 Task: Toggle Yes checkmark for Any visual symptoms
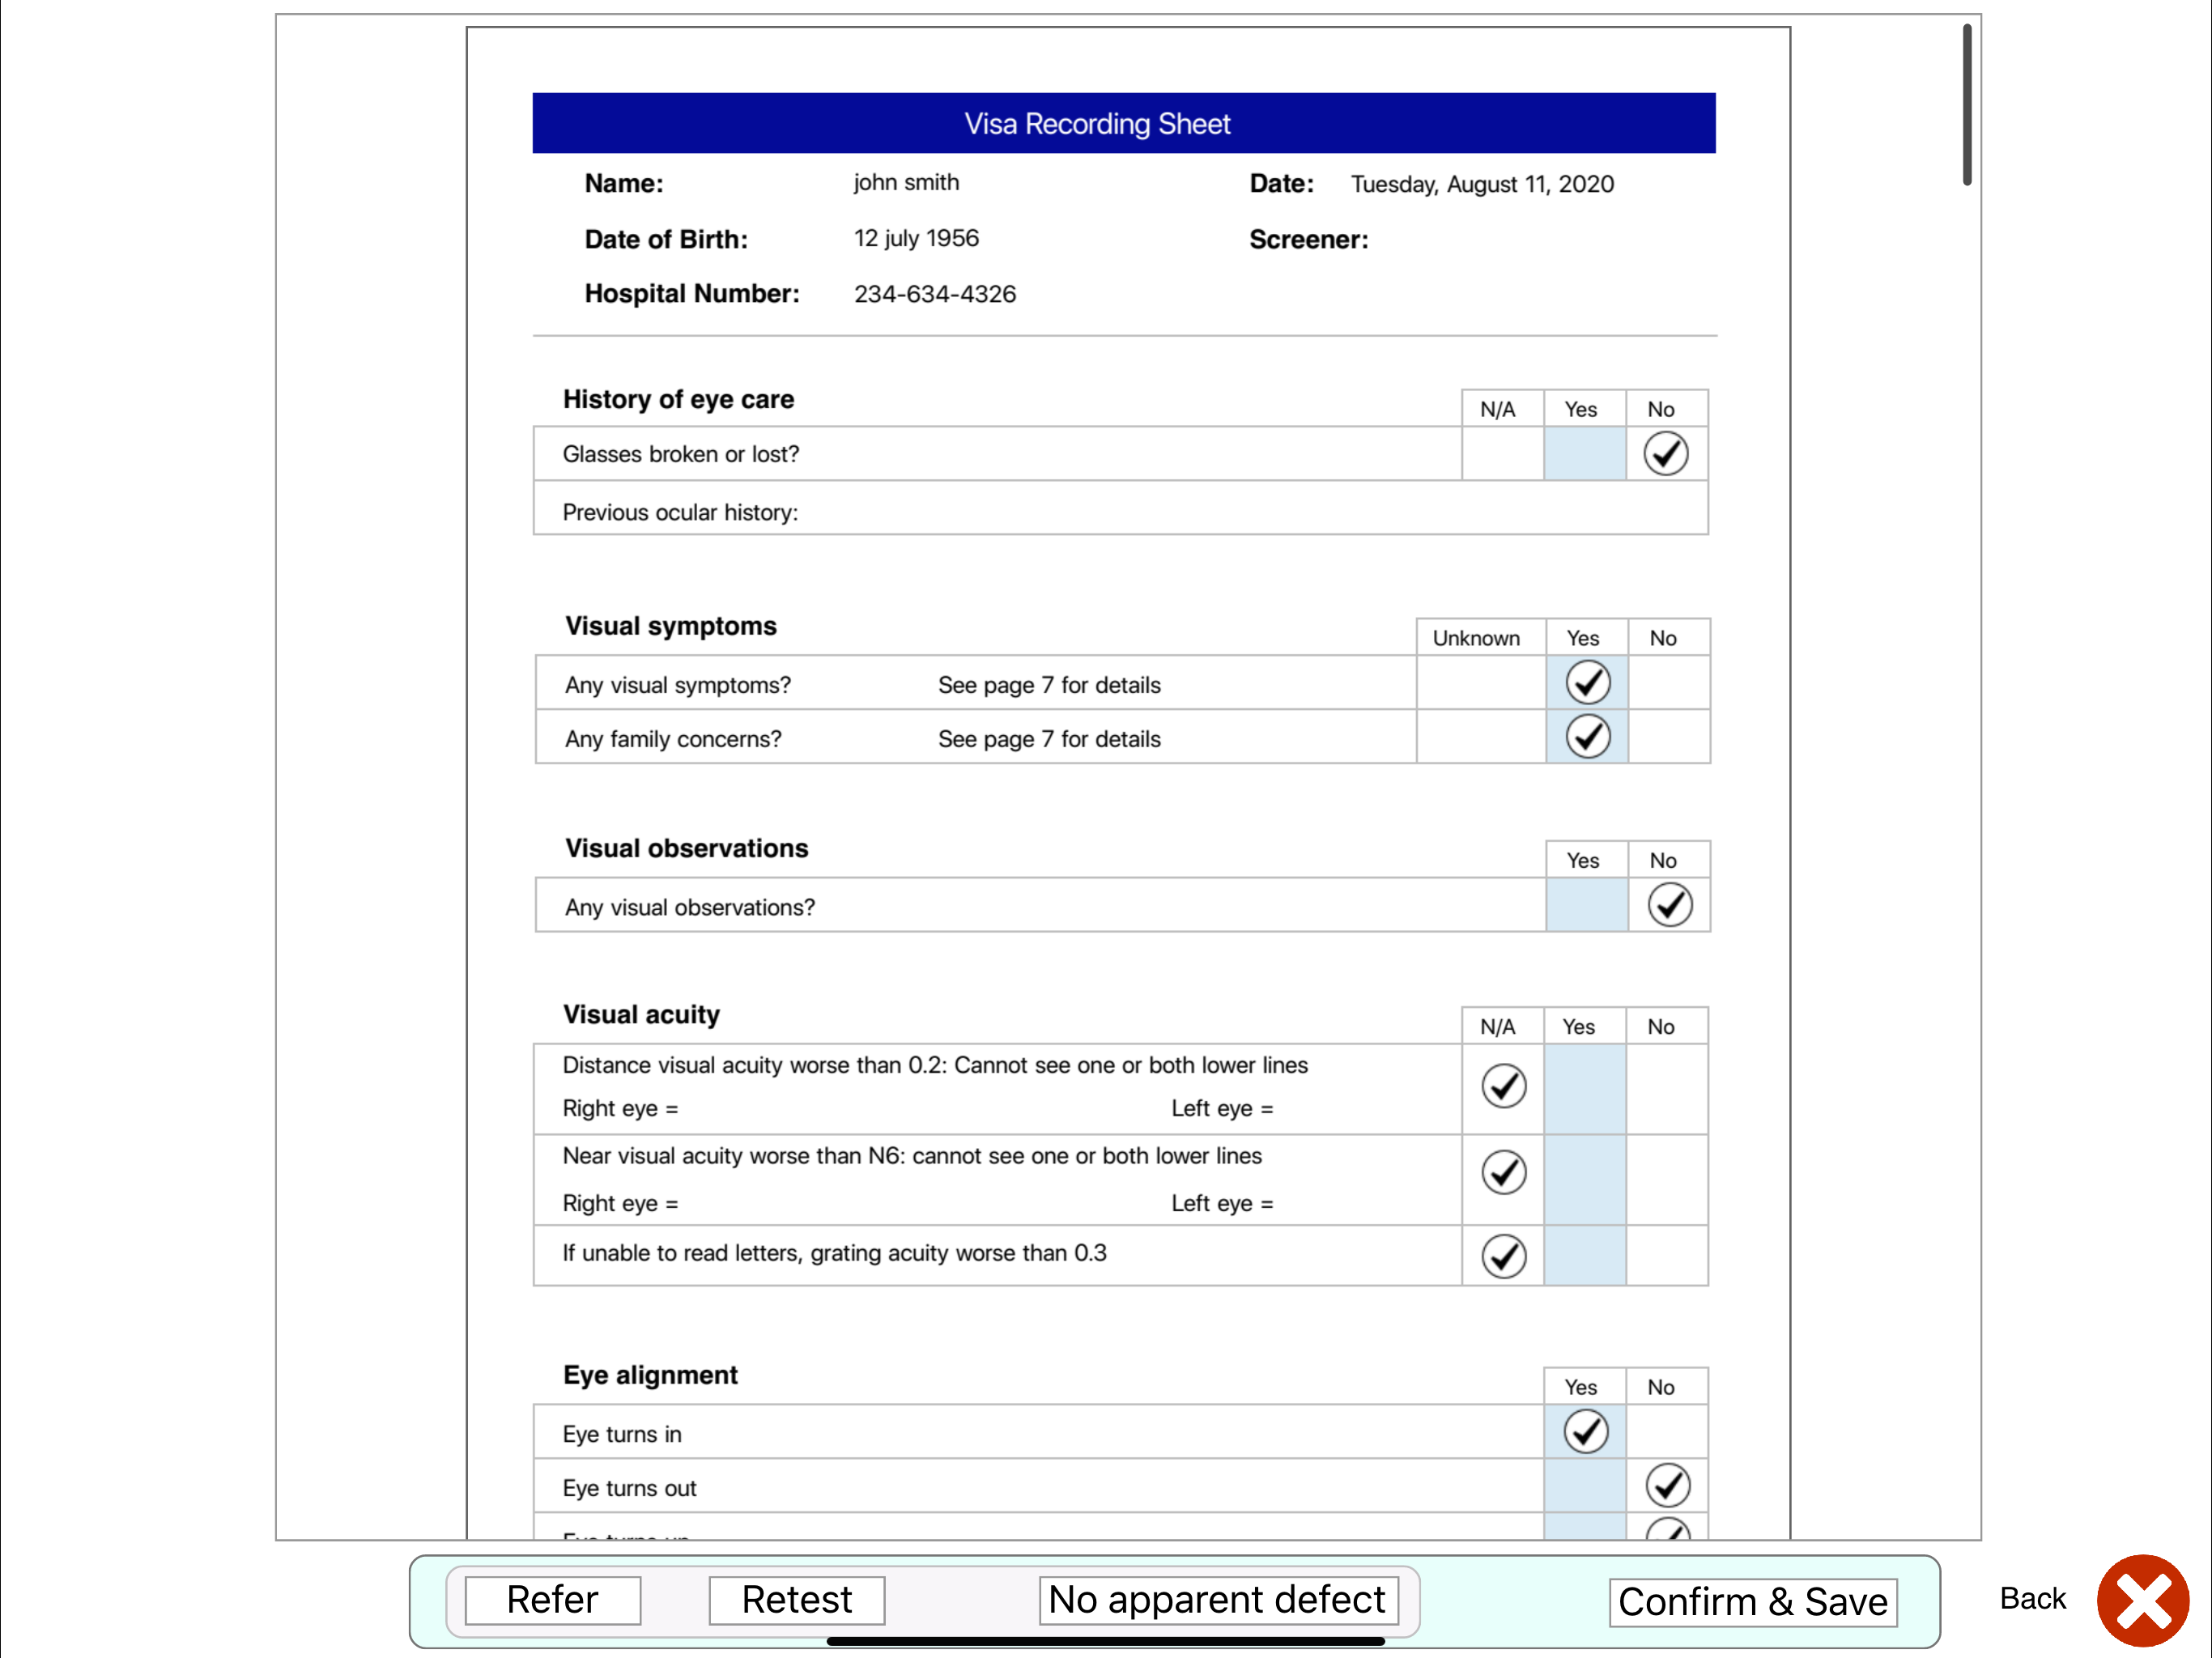click(x=1588, y=683)
